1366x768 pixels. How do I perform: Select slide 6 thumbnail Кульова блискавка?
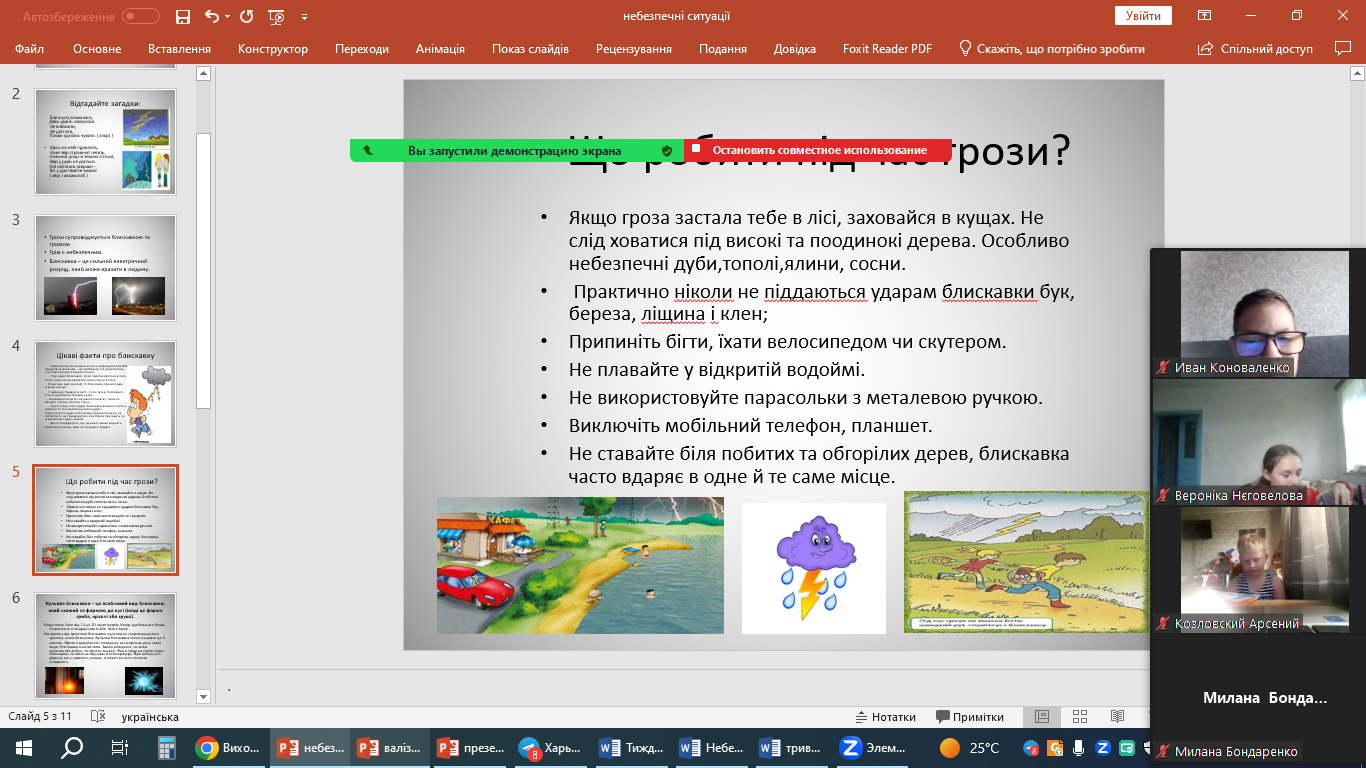[105, 645]
